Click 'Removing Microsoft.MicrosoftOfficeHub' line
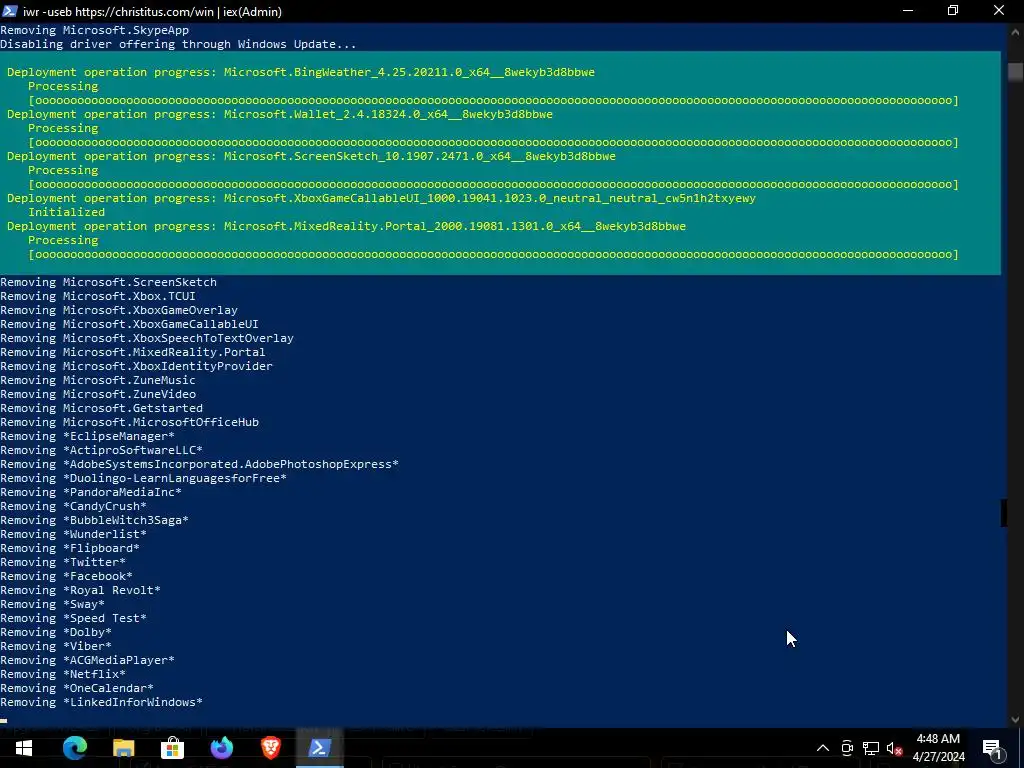Screen dimensions: 1024x768 tap(129, 422)
